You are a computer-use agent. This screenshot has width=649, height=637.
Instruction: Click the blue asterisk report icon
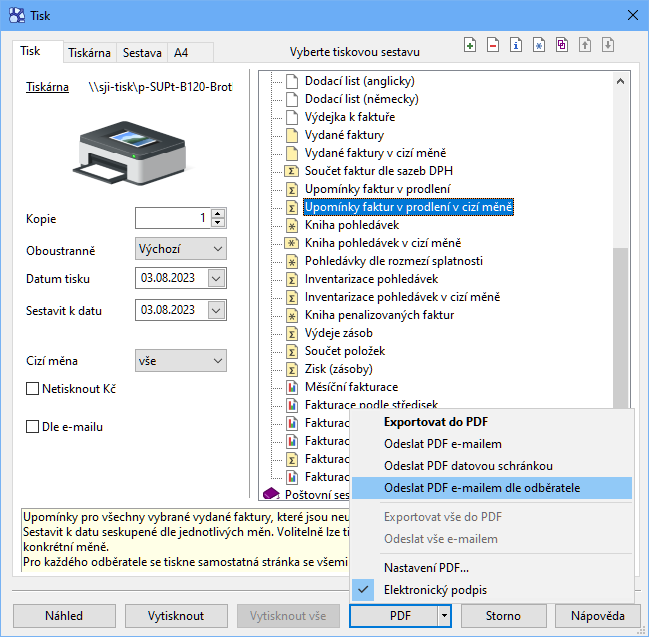point(539,45)
